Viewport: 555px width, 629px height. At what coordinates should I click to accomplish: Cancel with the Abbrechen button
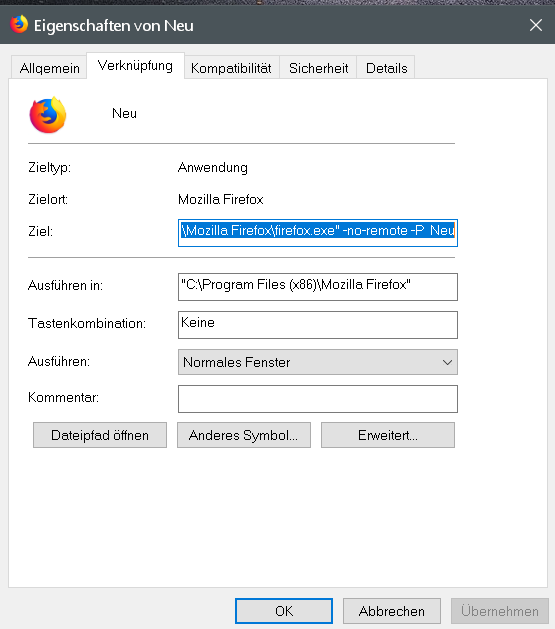pos(392,611)
